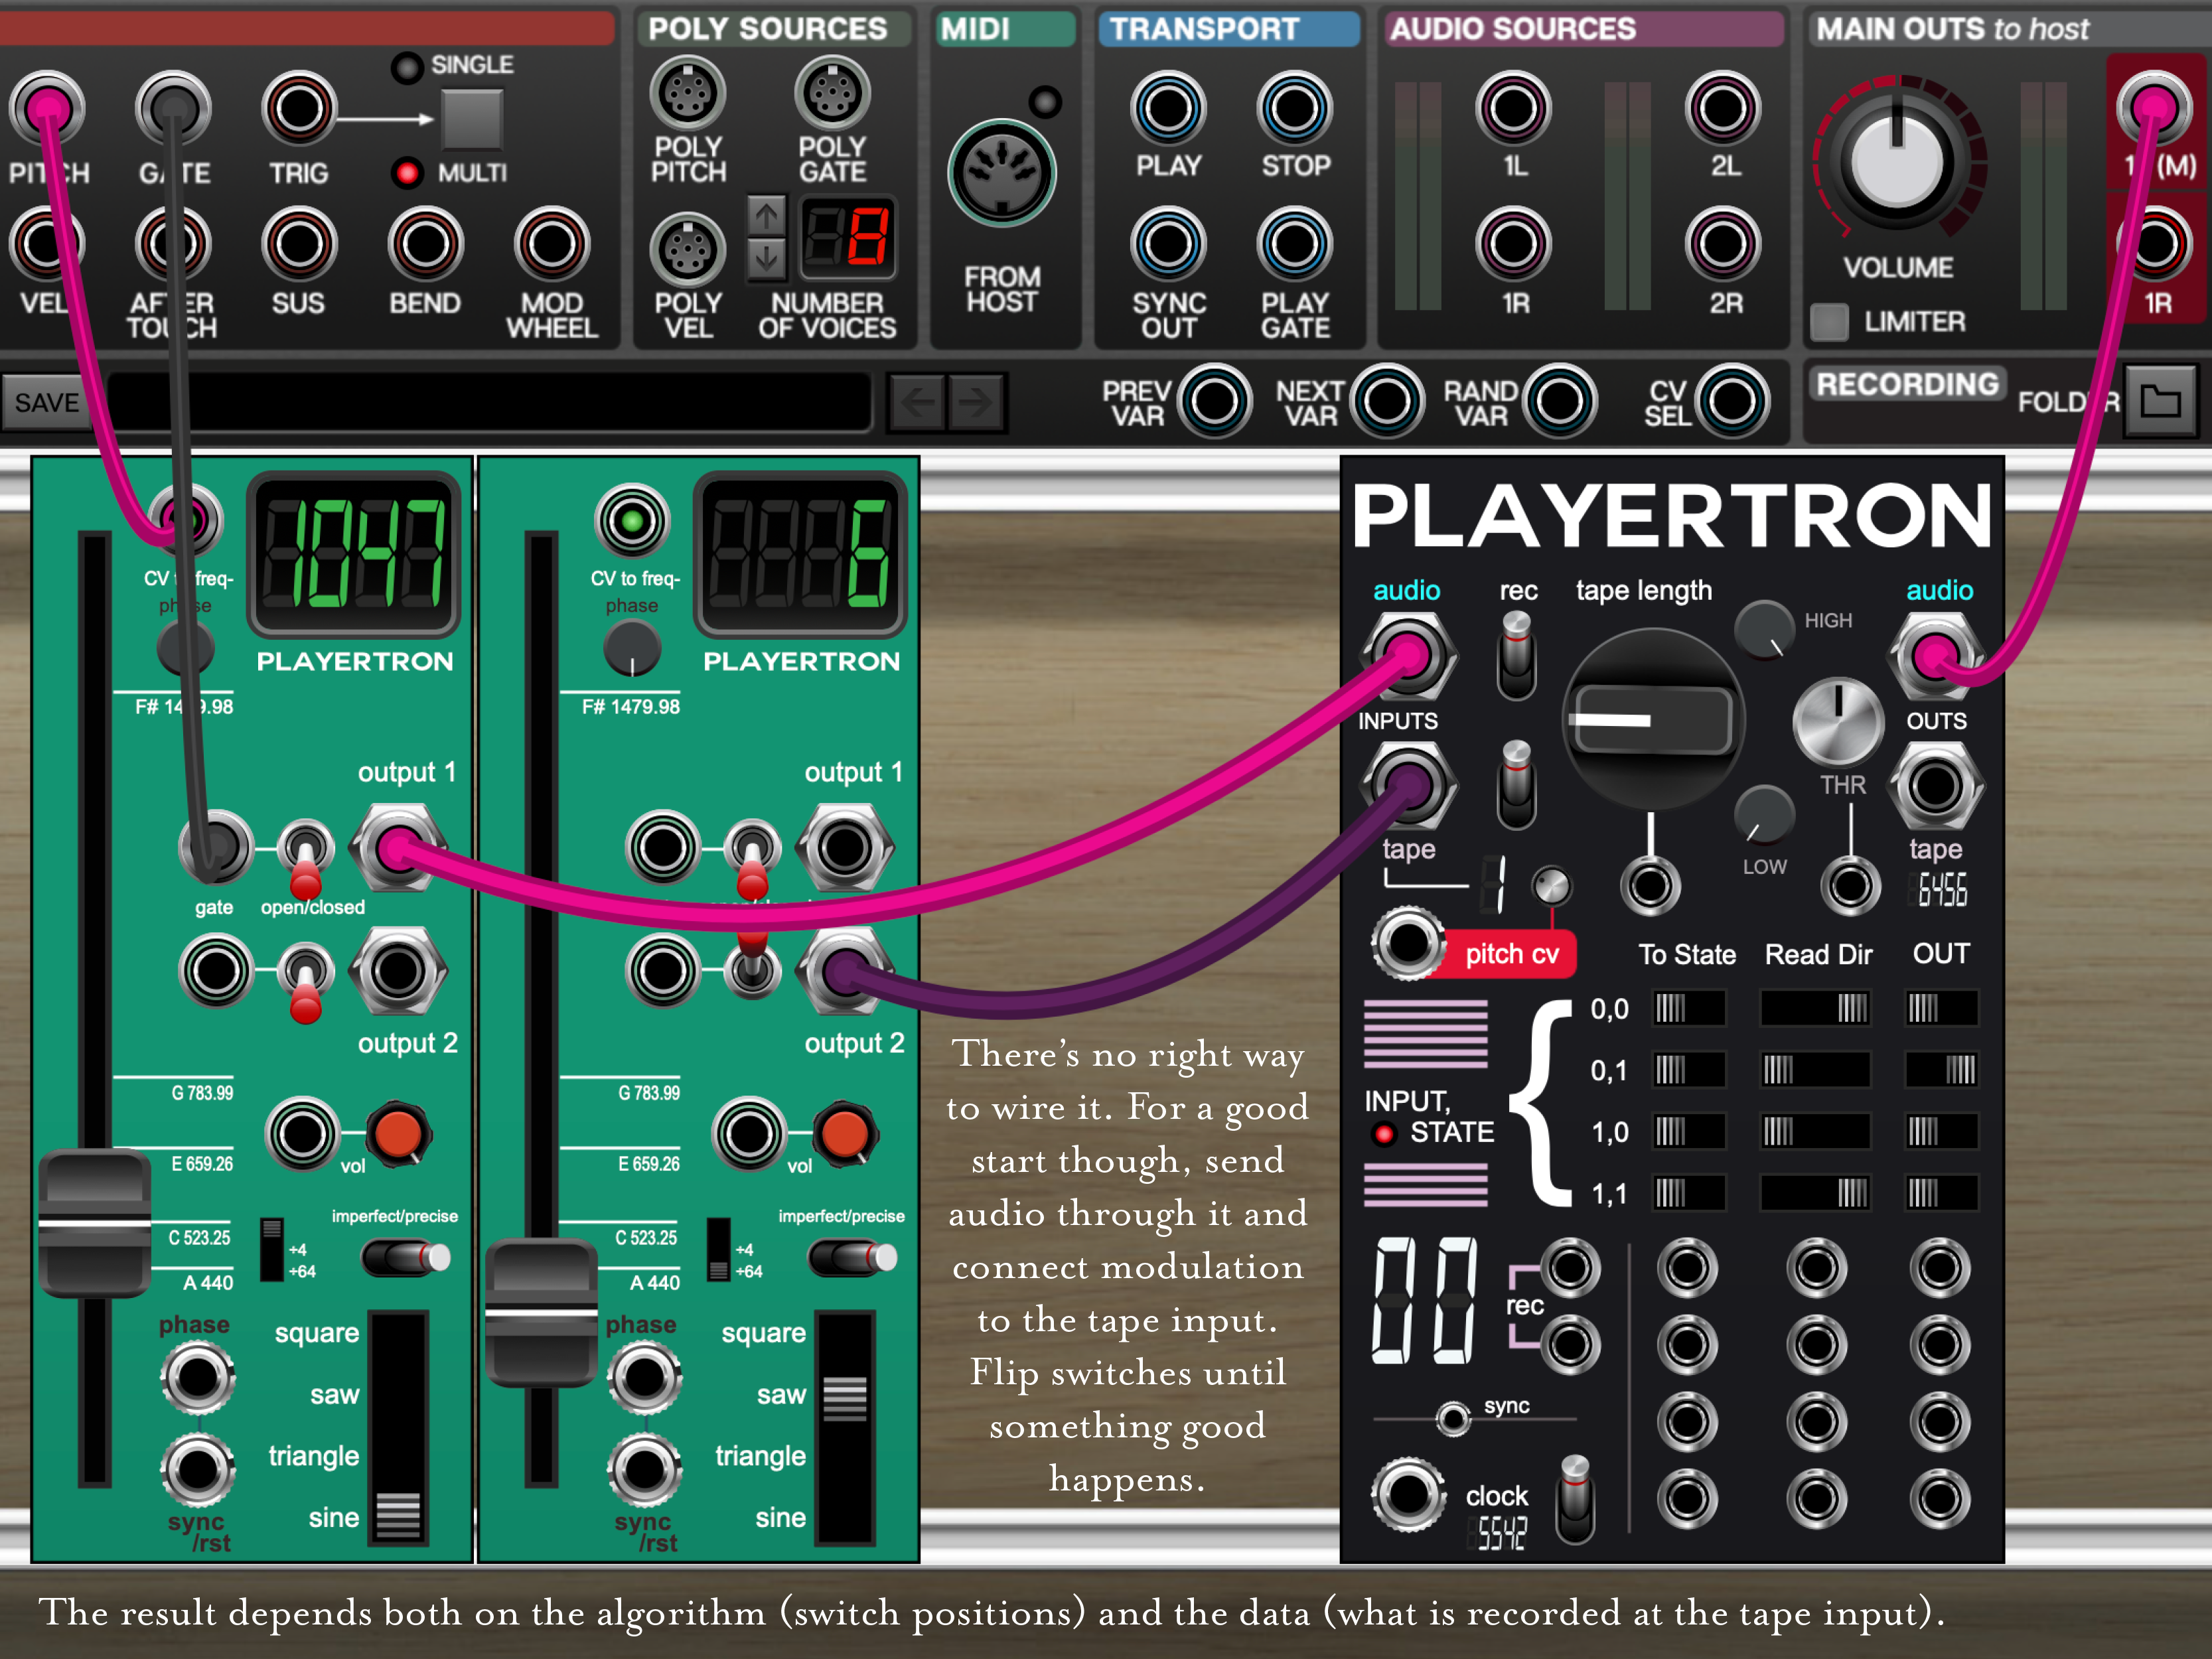Click the MOD WHEEL output jack
Screen dimensions: 2212x1659
click(x=551, y=244)
